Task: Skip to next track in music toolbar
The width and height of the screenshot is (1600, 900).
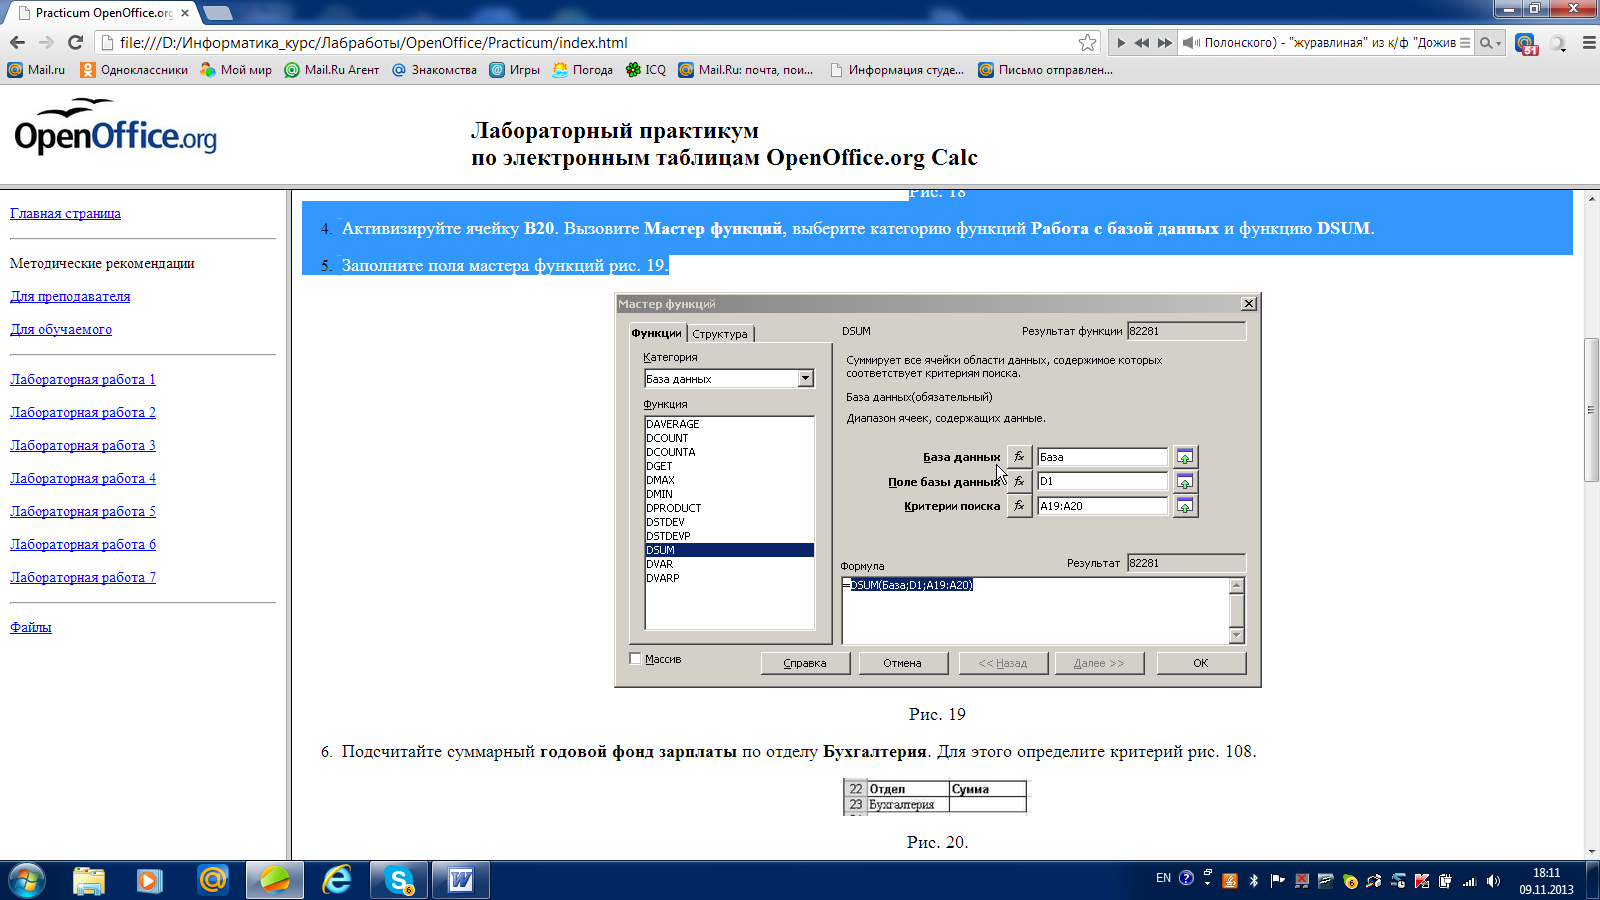Action: click(1164, 43)
